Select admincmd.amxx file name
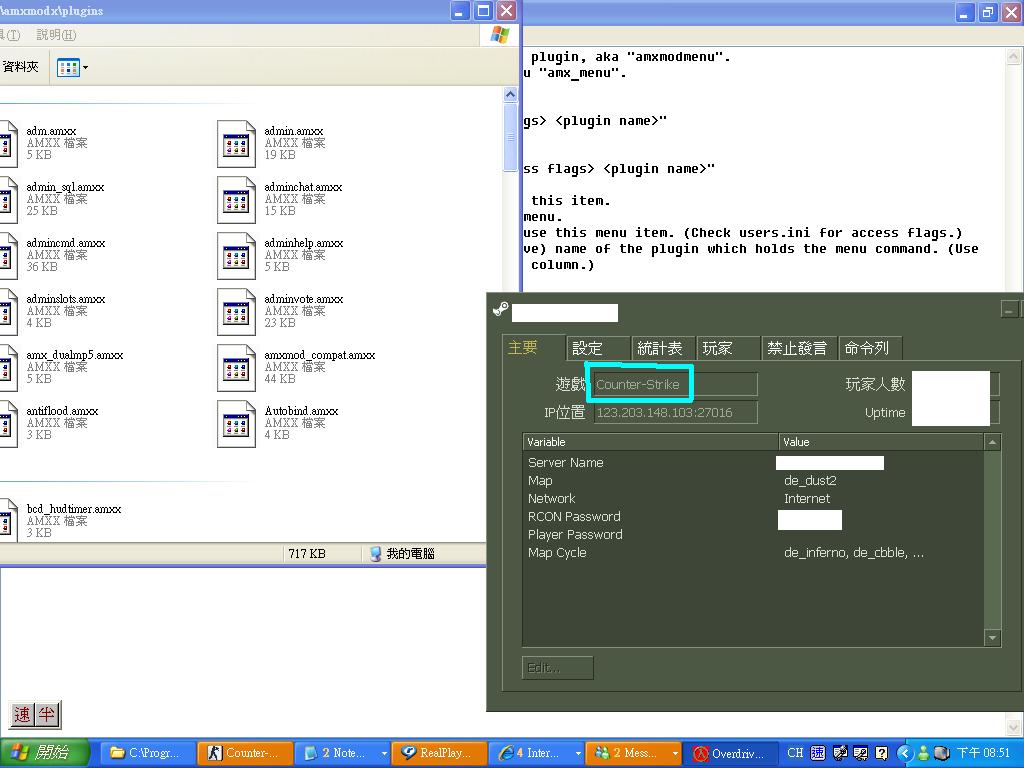The image size is (1024, 768). 65,244
